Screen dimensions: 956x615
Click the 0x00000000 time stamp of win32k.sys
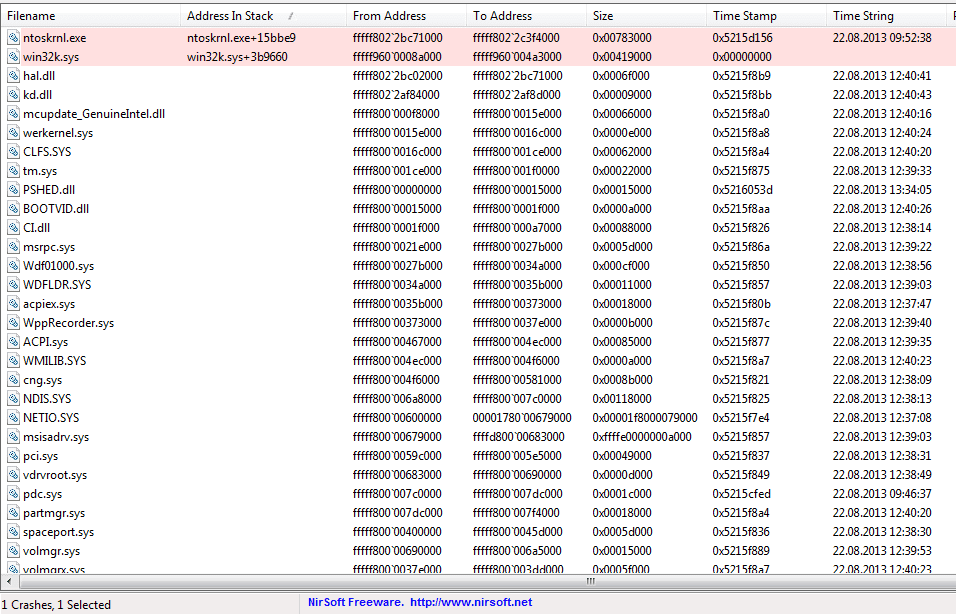coord(741,57)
